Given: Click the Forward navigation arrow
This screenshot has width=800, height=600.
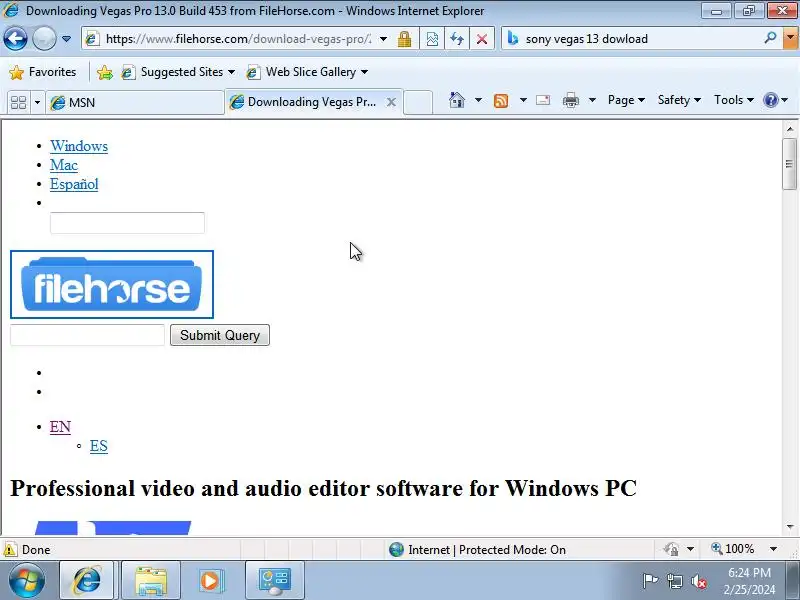Looking at the screenshot, I should pos(44,39).
